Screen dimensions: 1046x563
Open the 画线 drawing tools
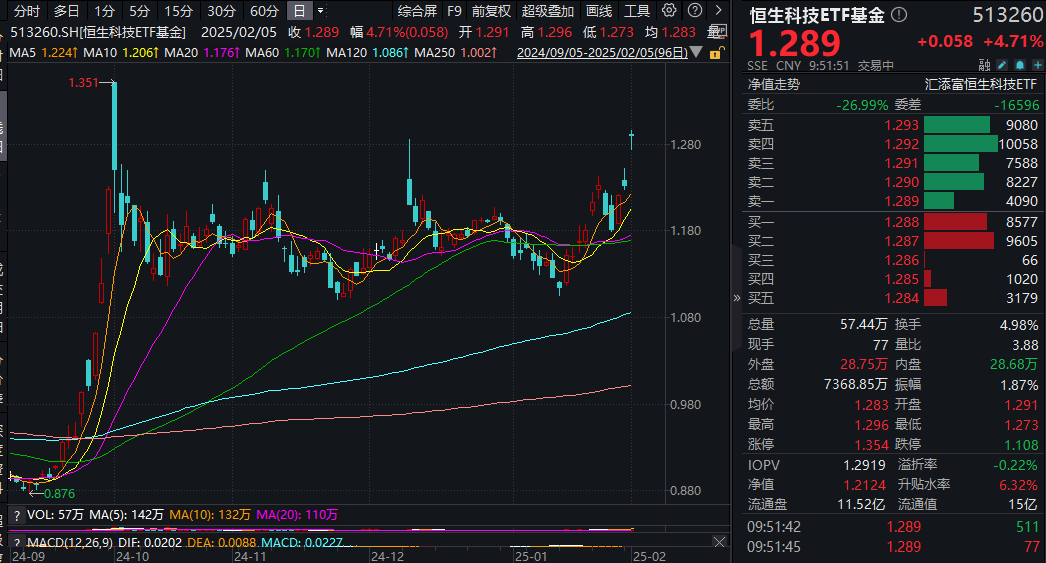pyautogui.click(x=598, y=11)
